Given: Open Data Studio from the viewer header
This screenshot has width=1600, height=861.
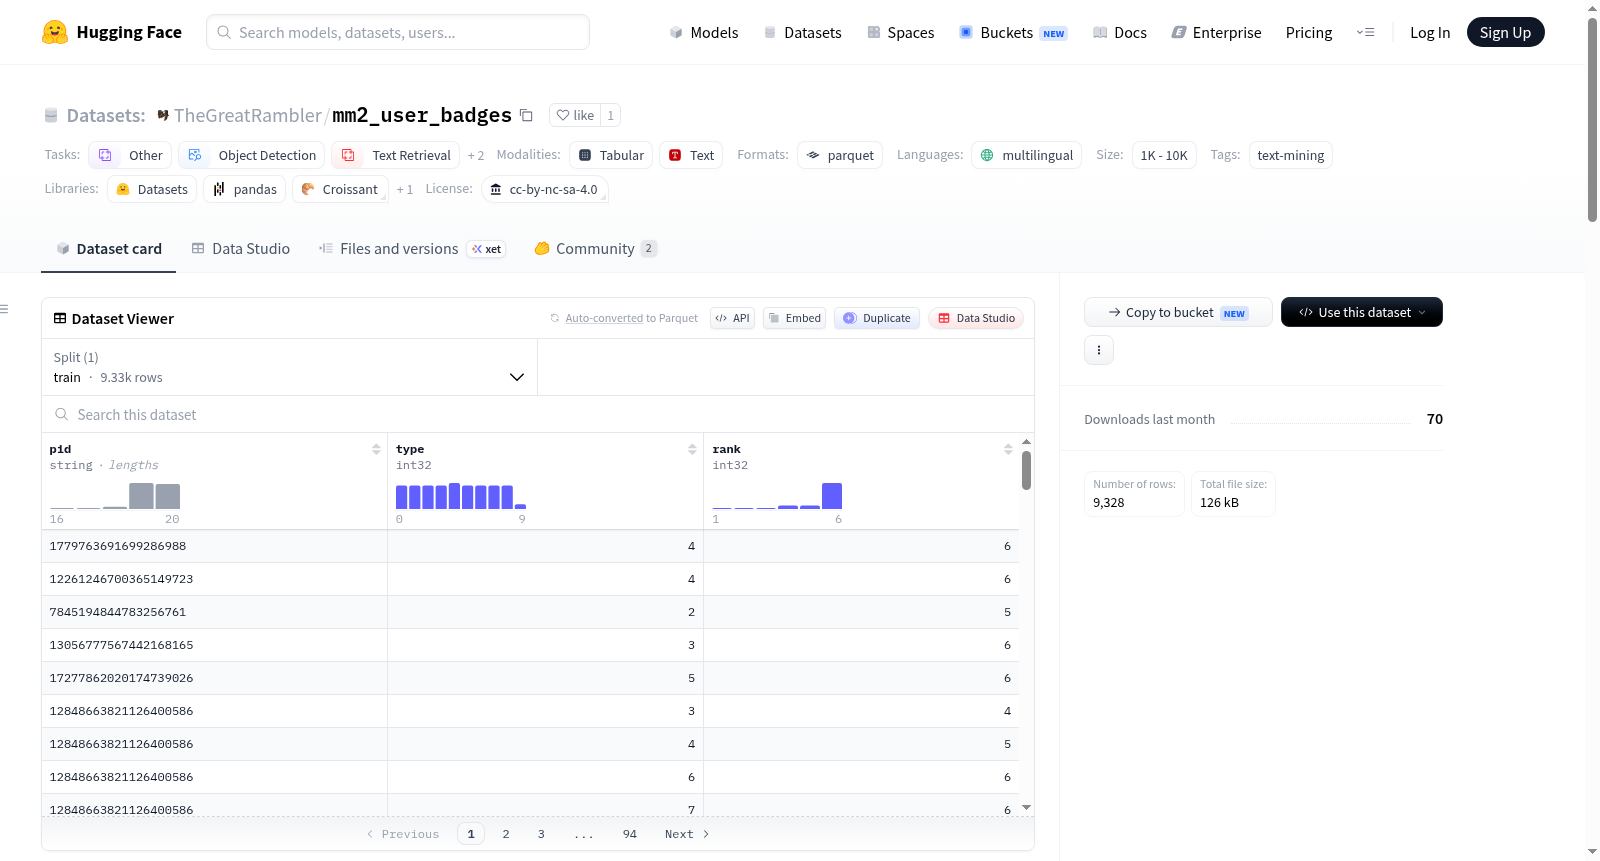Looking at the screenshot, I should point(976,318).
